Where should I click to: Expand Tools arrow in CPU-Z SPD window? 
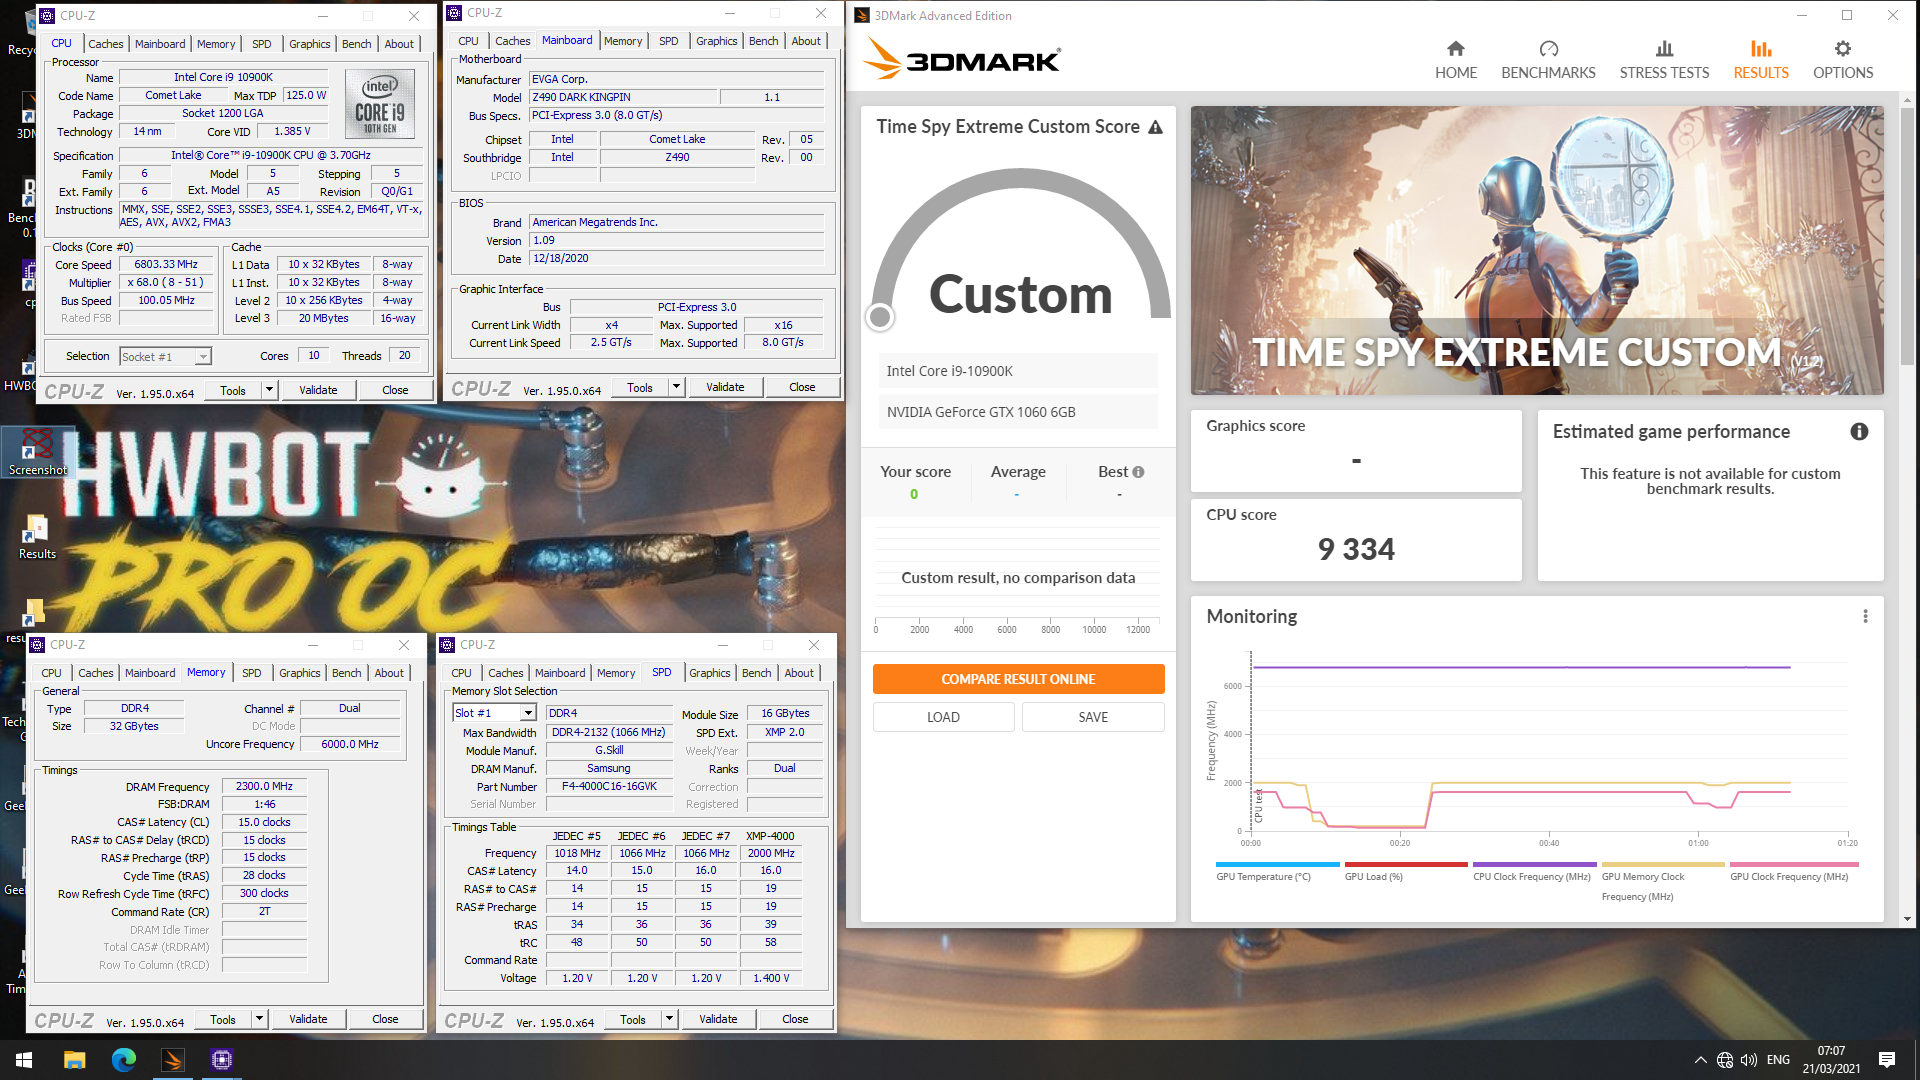click(669, 1019)
